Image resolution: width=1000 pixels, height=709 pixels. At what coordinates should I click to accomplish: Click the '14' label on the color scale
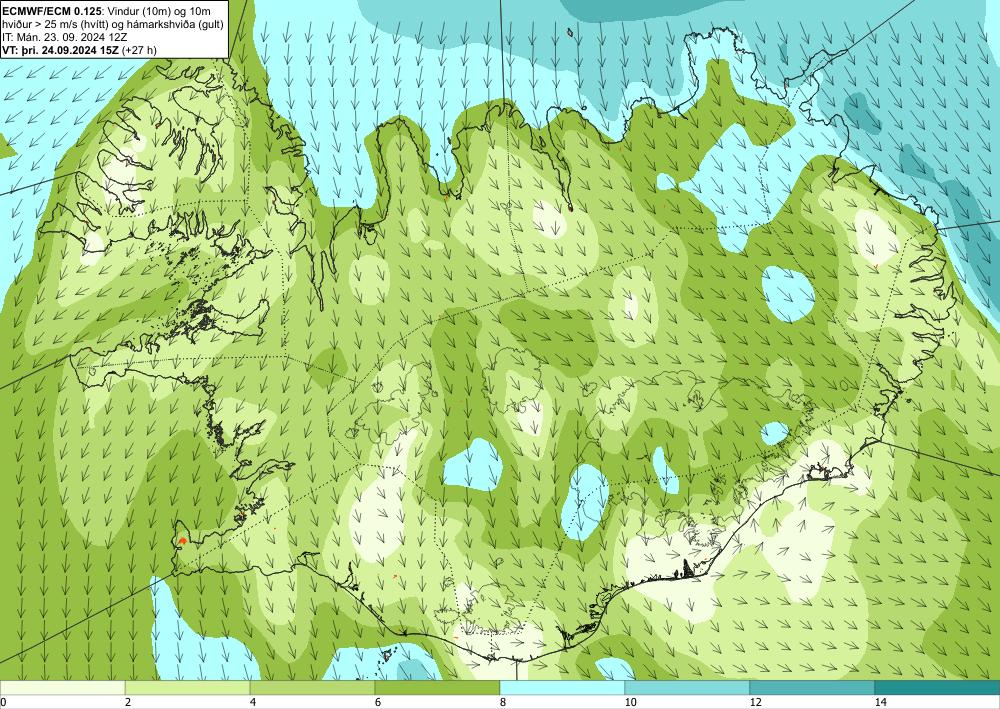[880, 703]
